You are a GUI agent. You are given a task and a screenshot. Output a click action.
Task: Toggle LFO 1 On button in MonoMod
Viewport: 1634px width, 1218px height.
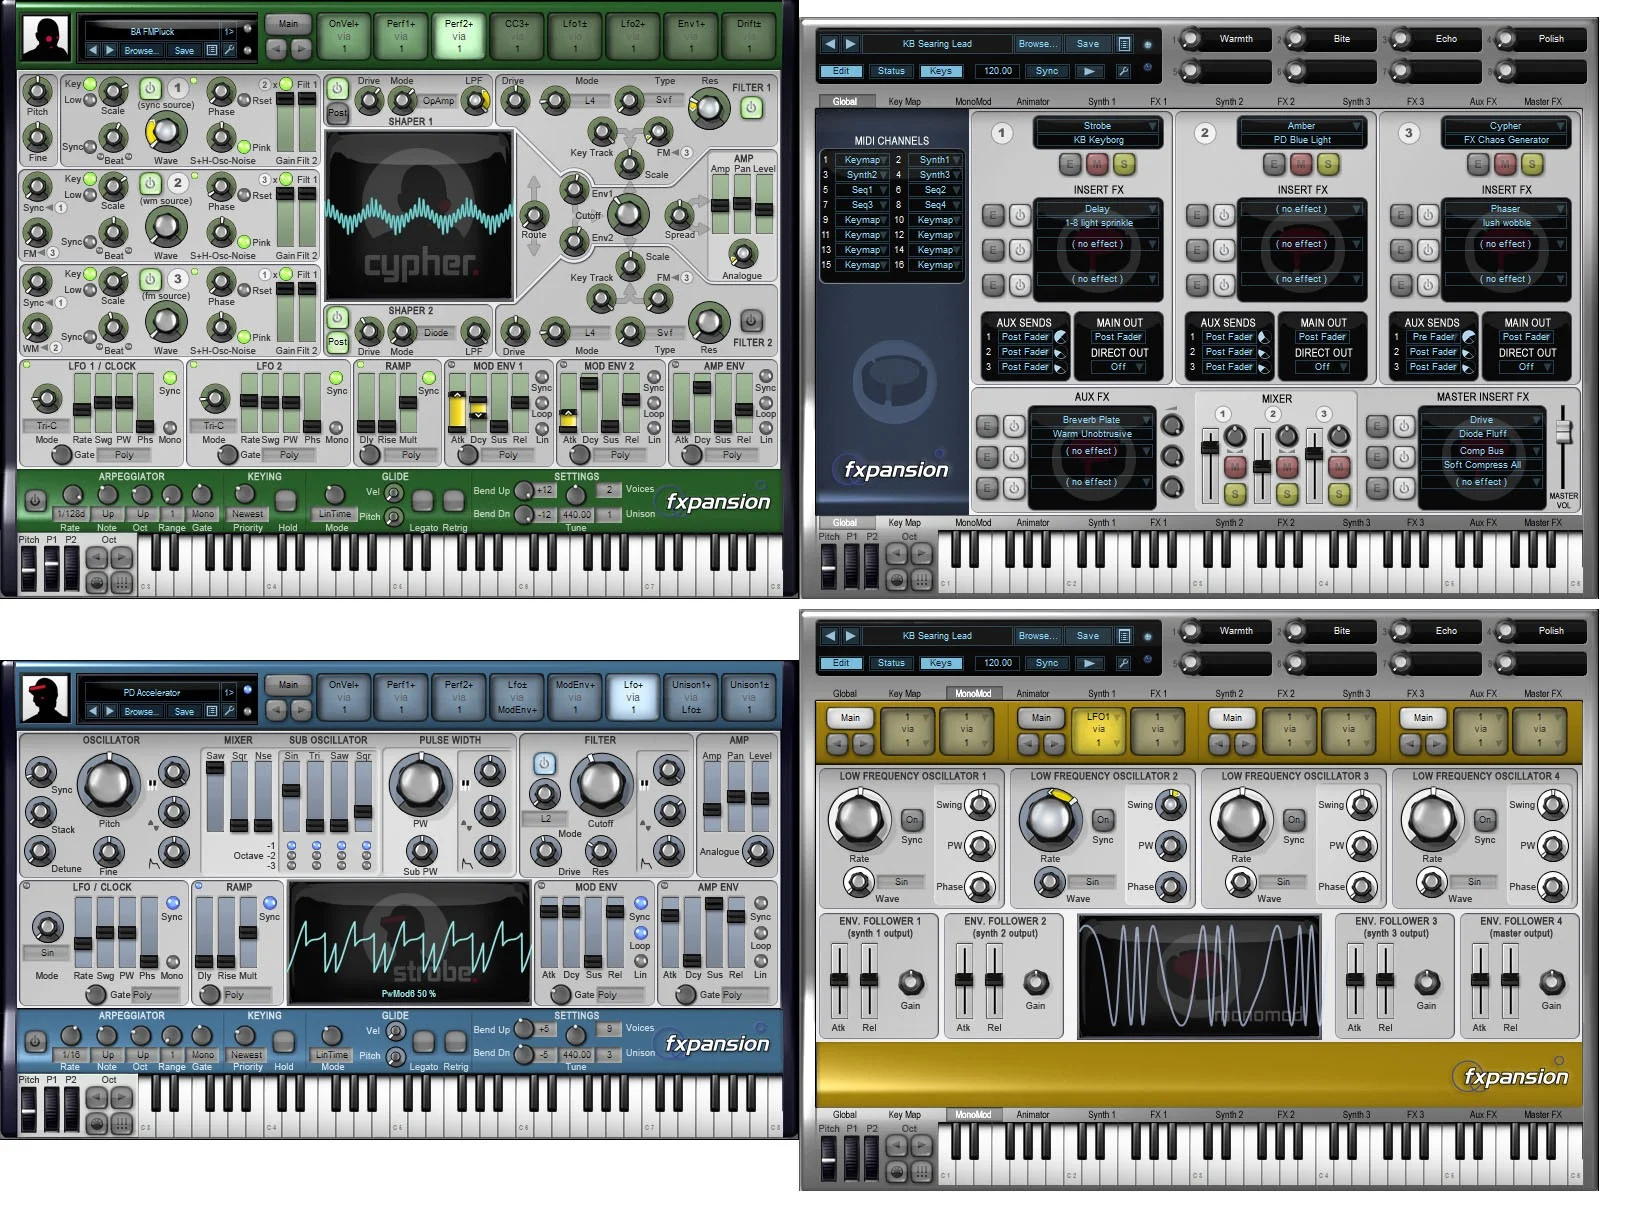pyautogui.click(x=912, y=820)
